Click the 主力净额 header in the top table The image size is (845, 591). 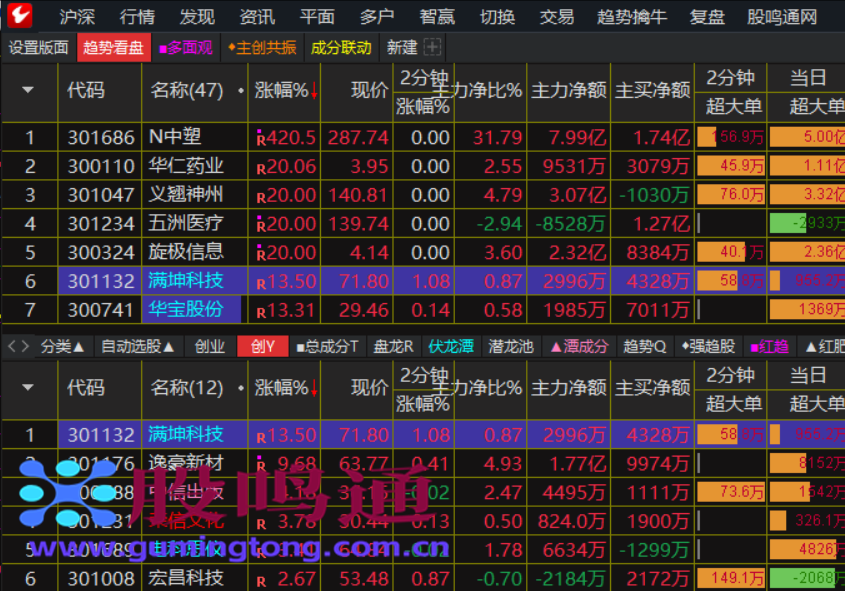(569, 91)
